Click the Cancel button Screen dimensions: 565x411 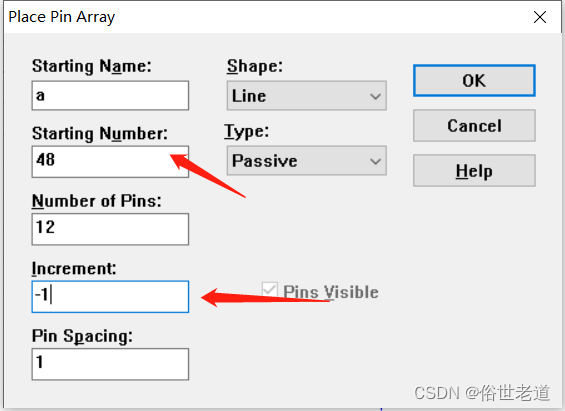coord(474,126)
